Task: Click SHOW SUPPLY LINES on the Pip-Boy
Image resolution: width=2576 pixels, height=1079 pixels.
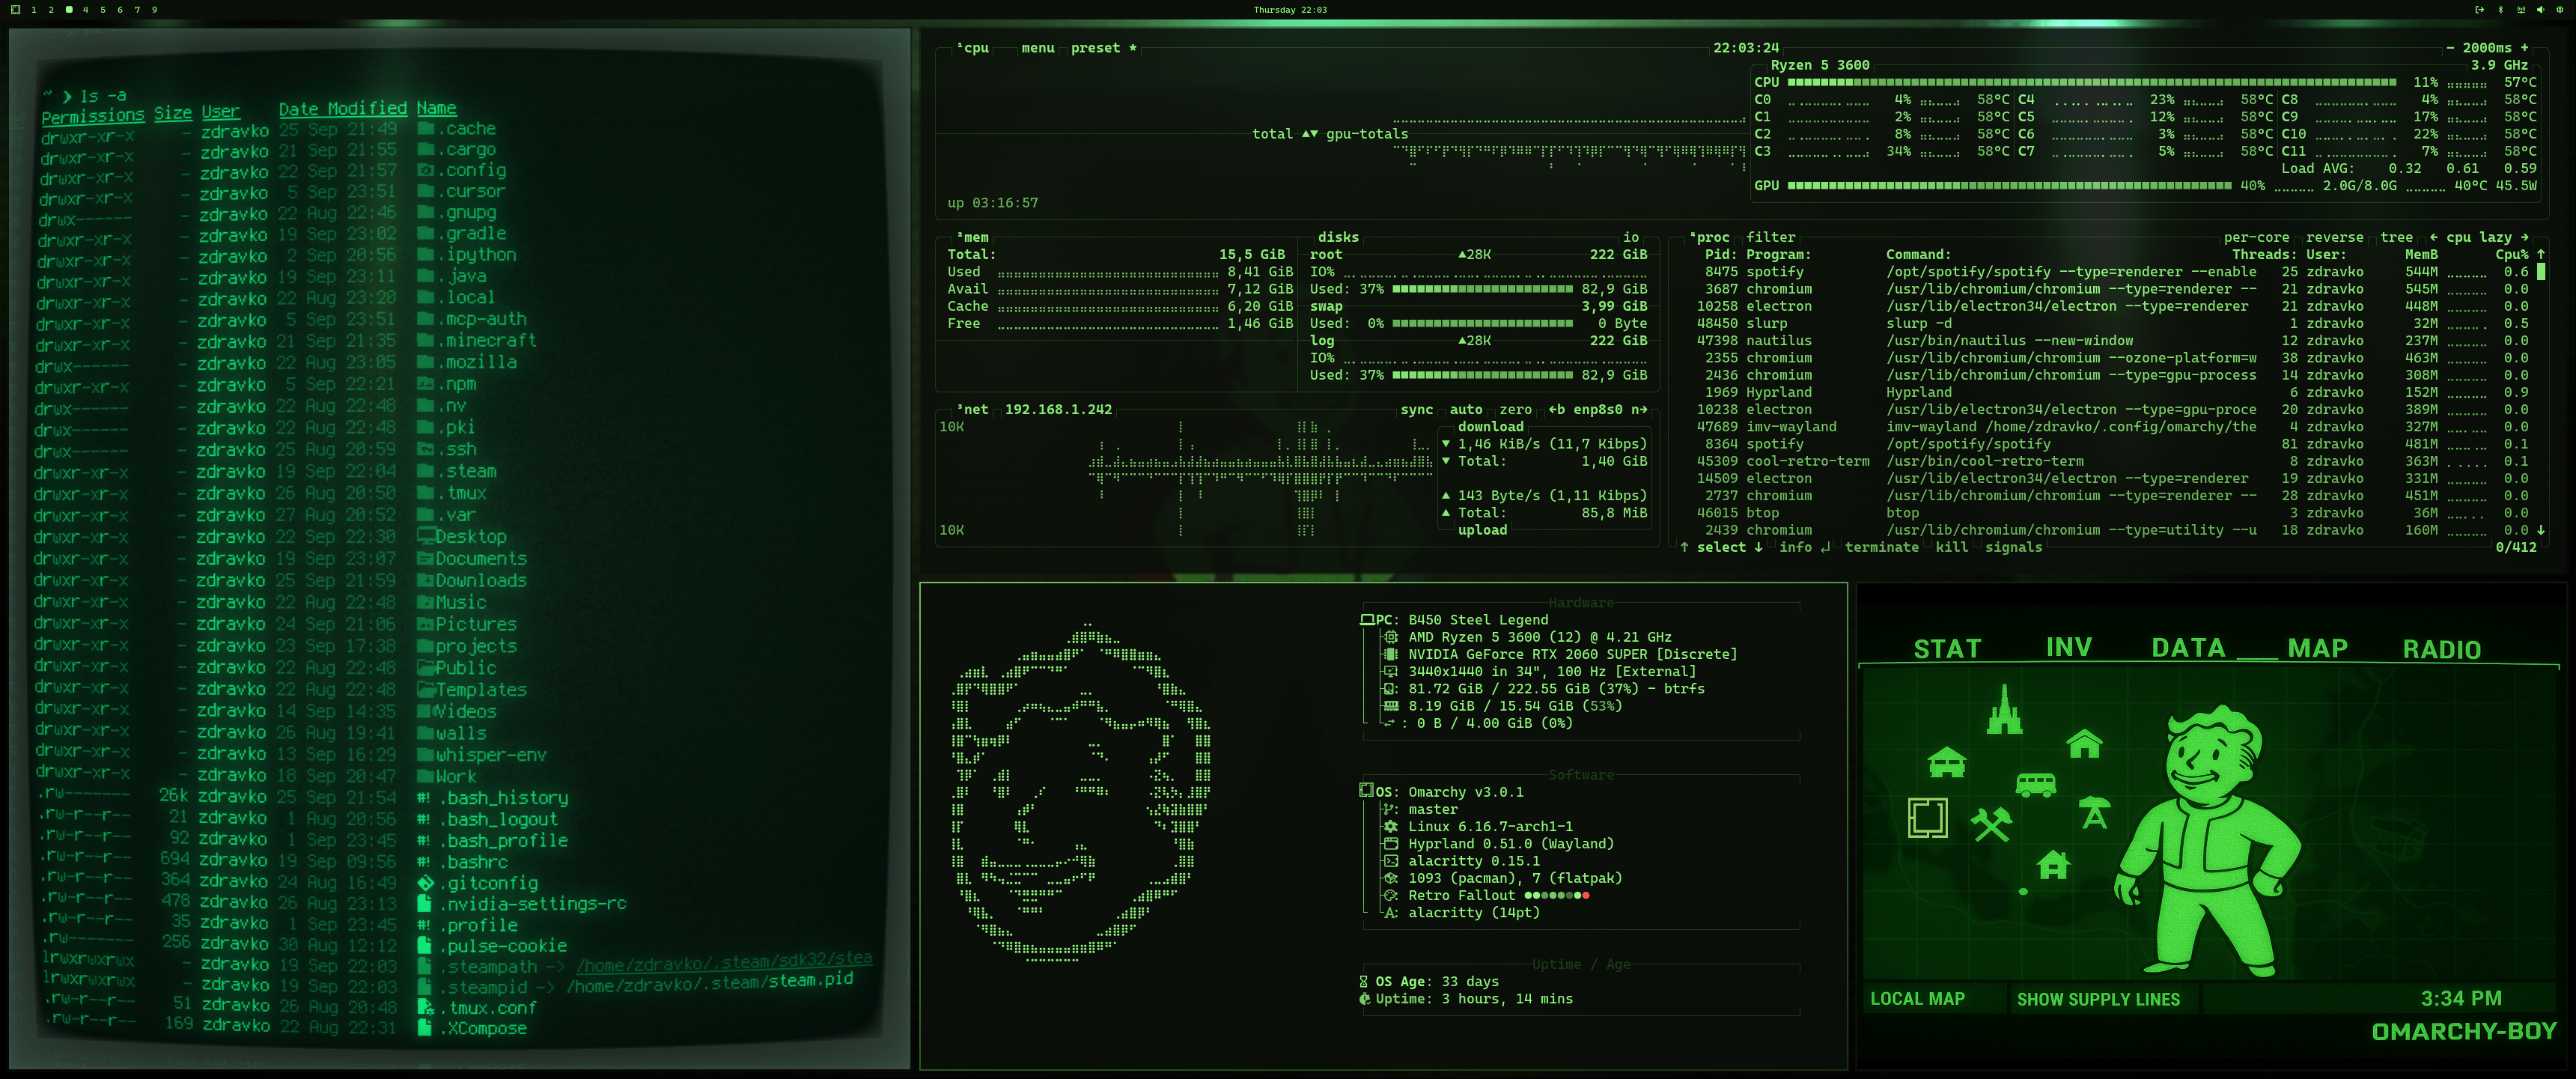Action: tap(2098, 998)
